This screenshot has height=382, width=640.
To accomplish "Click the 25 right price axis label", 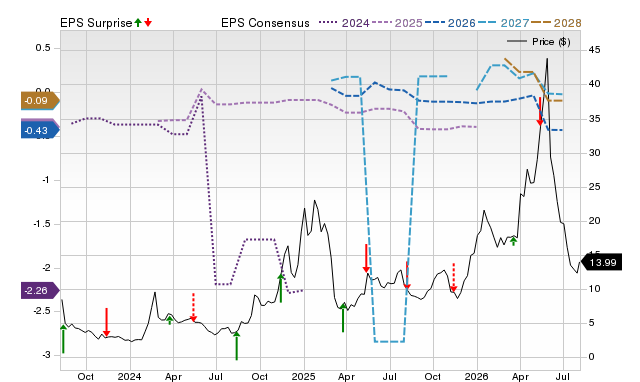I will [x=594, y=187].
